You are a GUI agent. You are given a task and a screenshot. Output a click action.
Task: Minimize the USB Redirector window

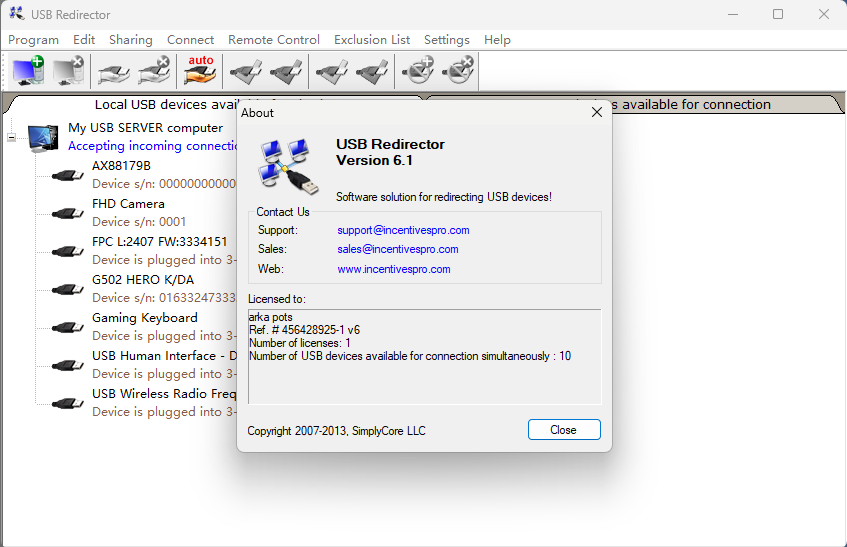click(x=733, y=14)
